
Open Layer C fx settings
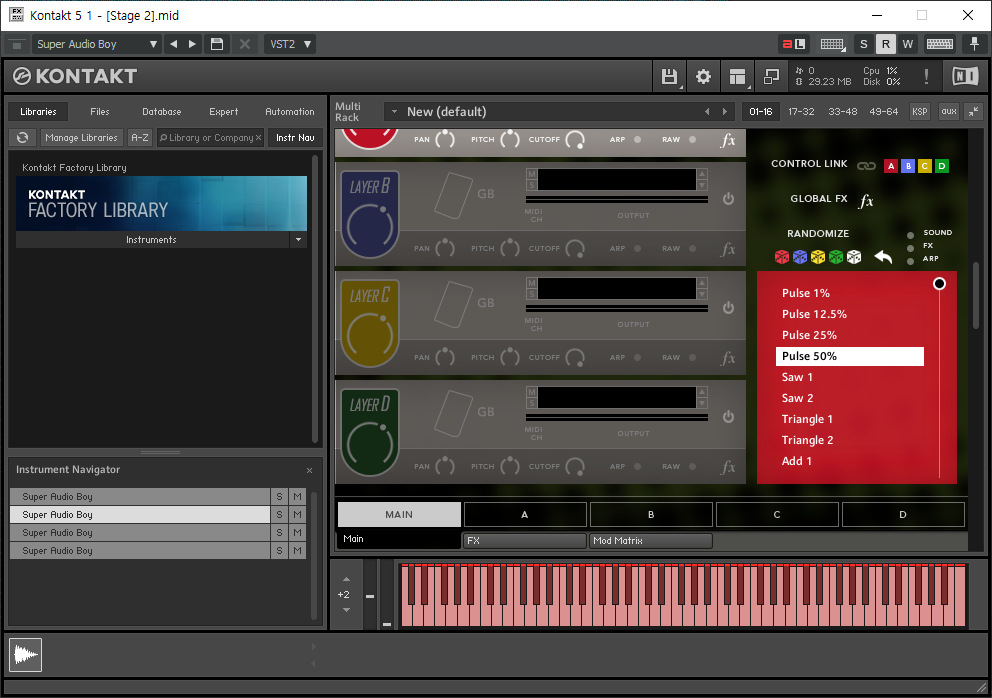[x=728, y=358]
